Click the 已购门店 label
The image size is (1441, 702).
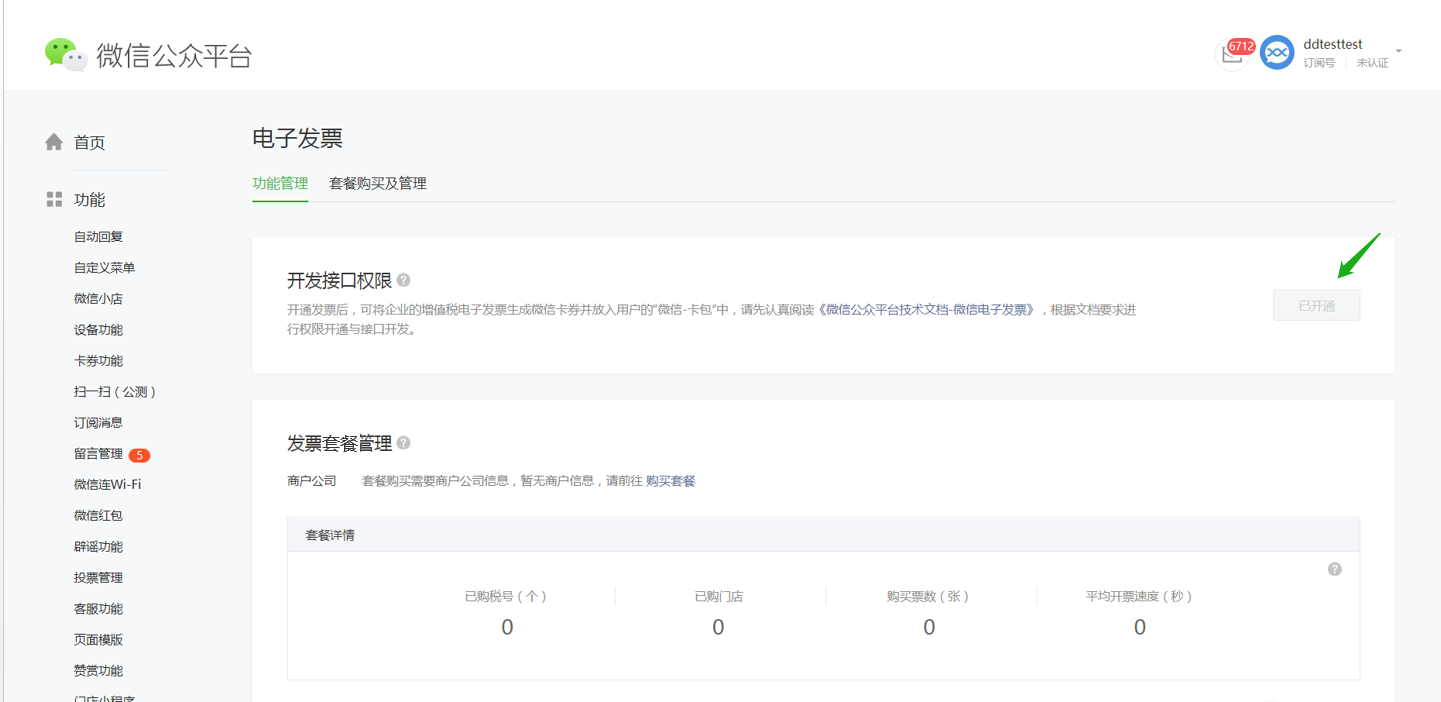[x=718, y=596]
